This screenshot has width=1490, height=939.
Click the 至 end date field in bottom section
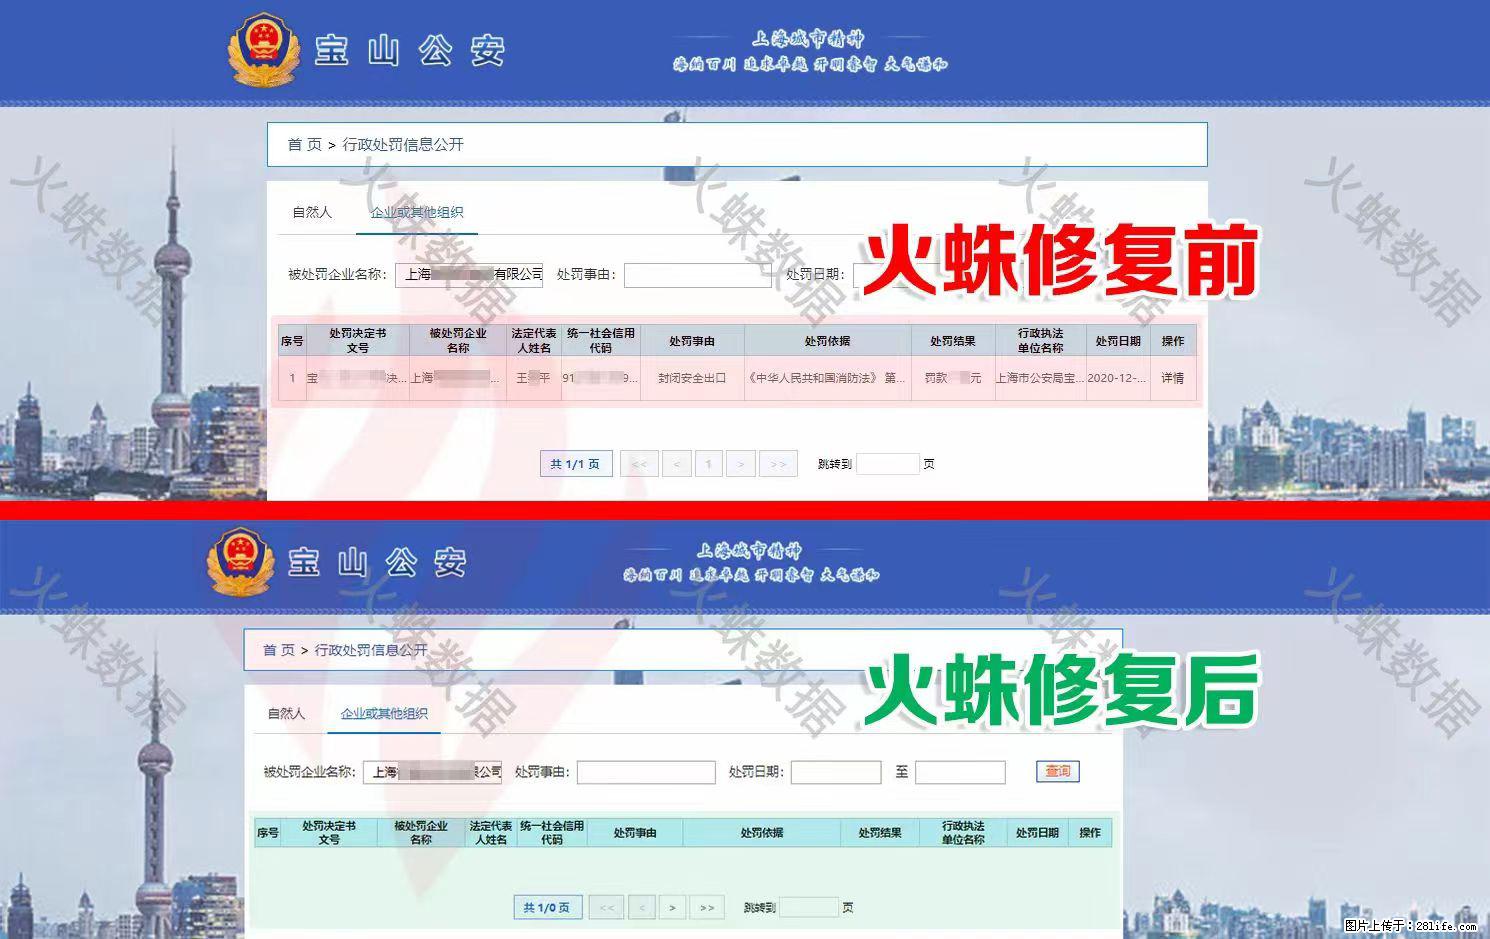pyautogui.click(x=958, y=771)
